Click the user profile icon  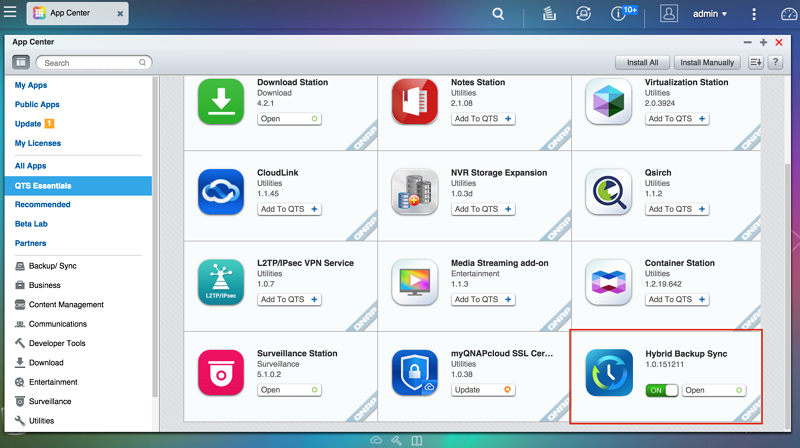(x=668, y=13)
